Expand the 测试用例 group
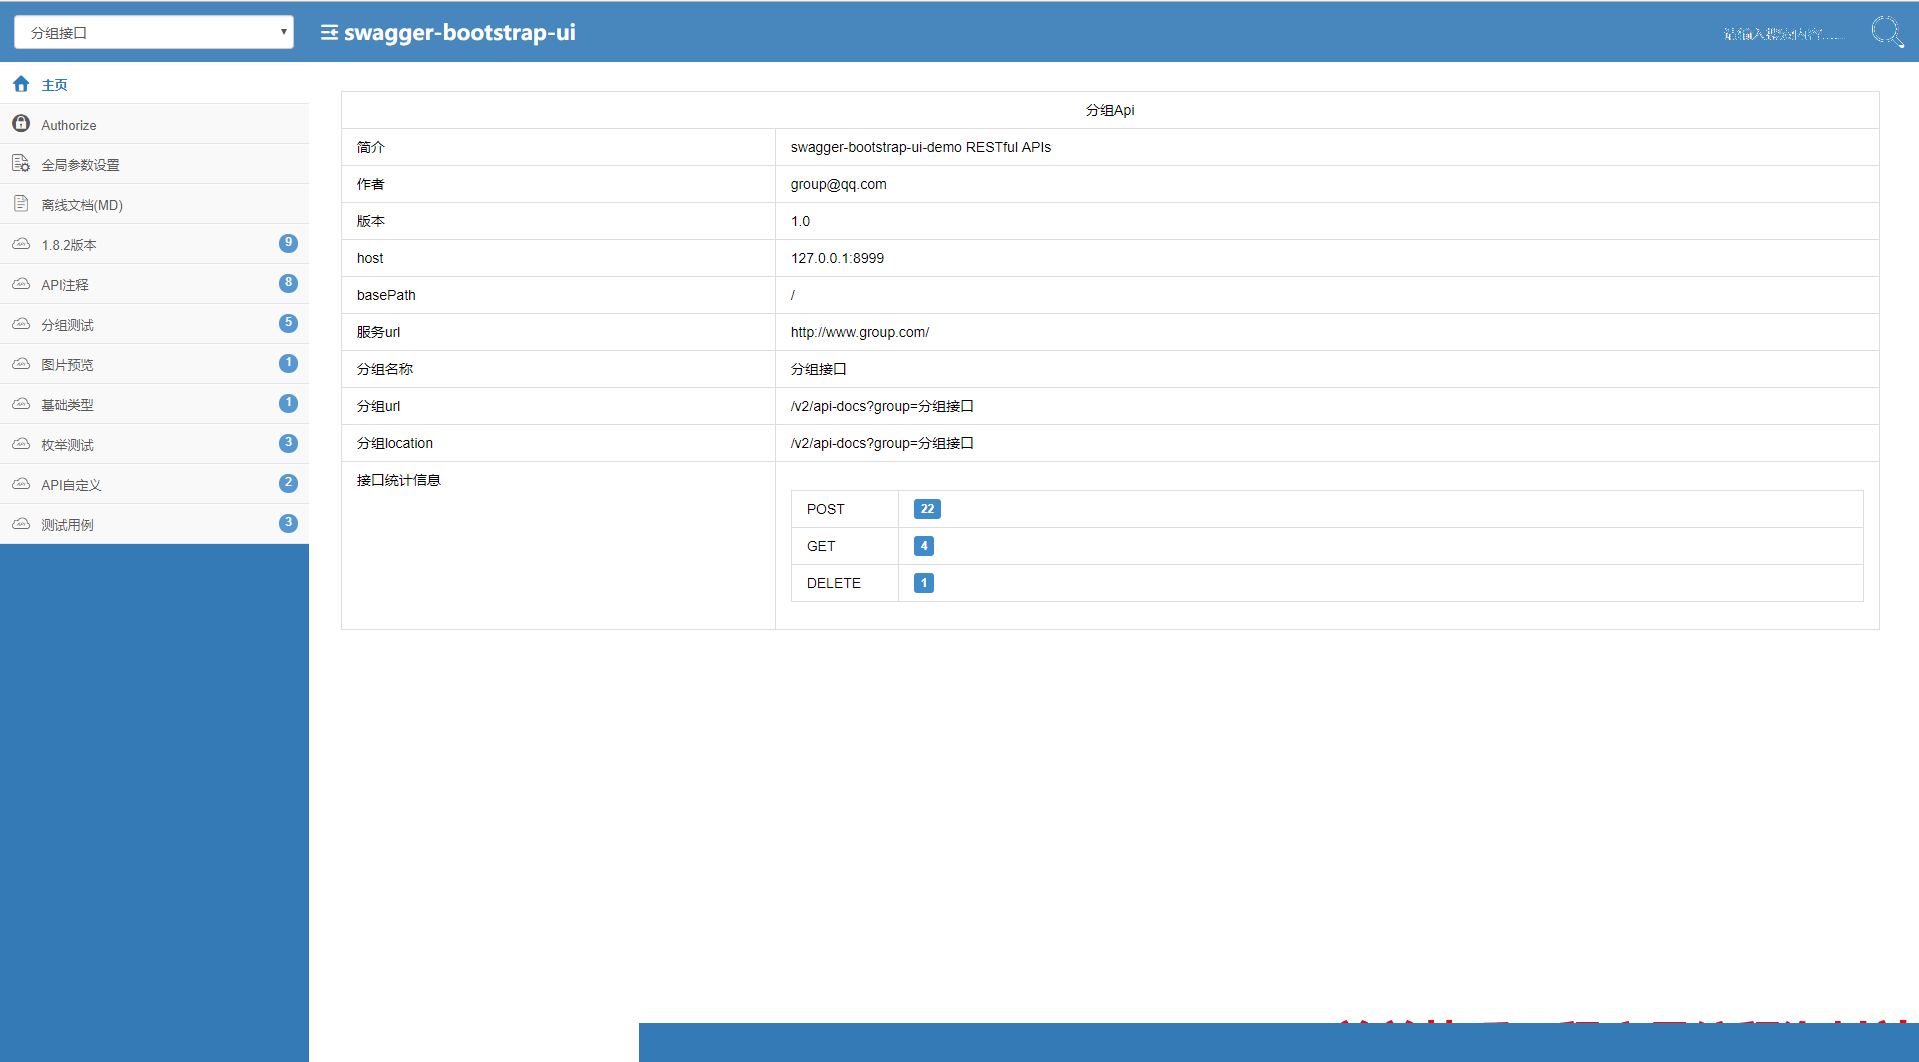This screenshot has height=1062, width=1919. [x=154, y=524]
